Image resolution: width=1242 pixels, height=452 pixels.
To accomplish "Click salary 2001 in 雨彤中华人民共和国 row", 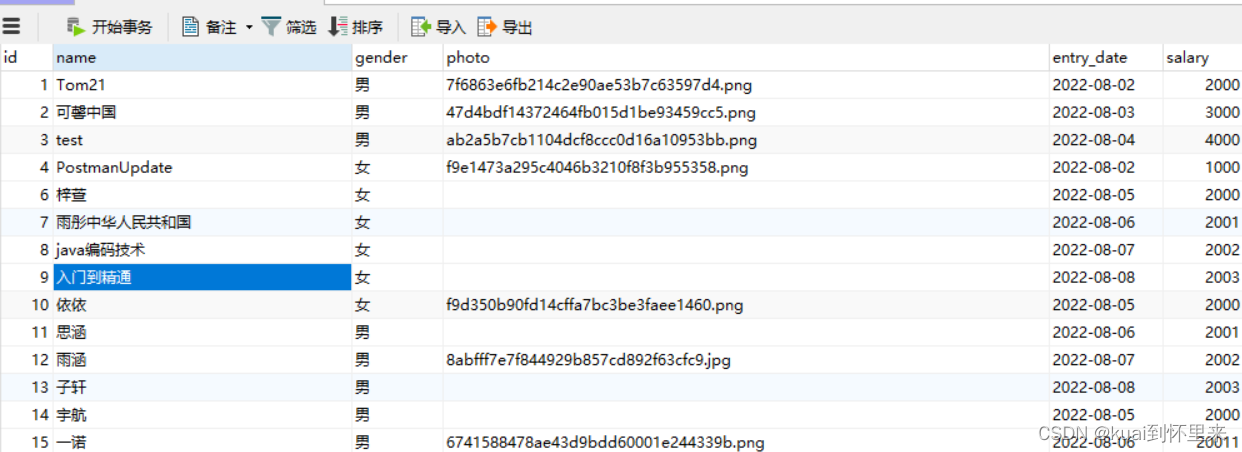I will [x=1203, y=222].
